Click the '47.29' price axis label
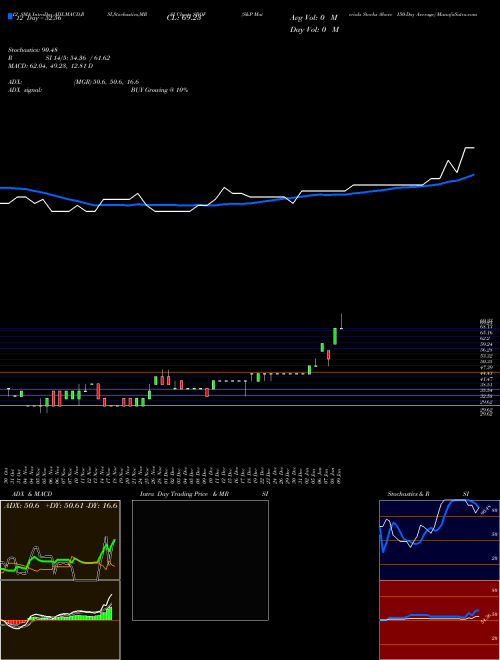The image size is (500, 660). (486, 367)
